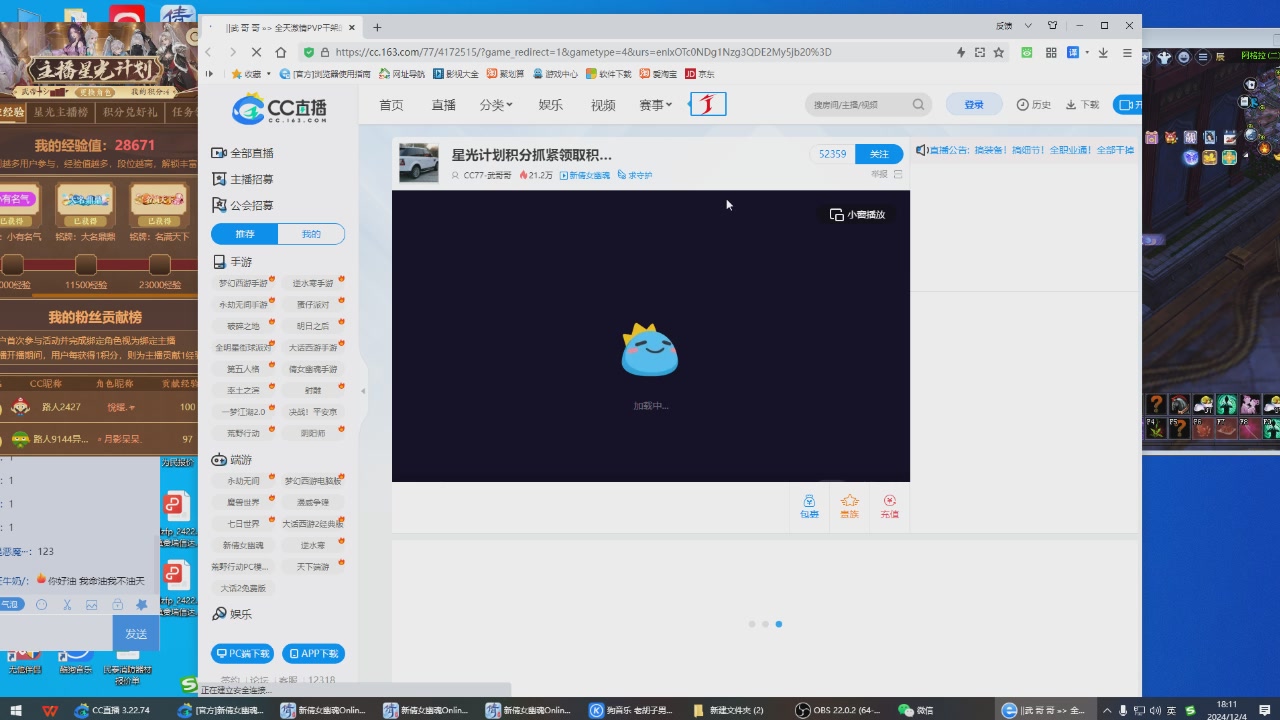1280x720 pixels.
Task: Open 视频 nav tab
Action: pos(603,105)
